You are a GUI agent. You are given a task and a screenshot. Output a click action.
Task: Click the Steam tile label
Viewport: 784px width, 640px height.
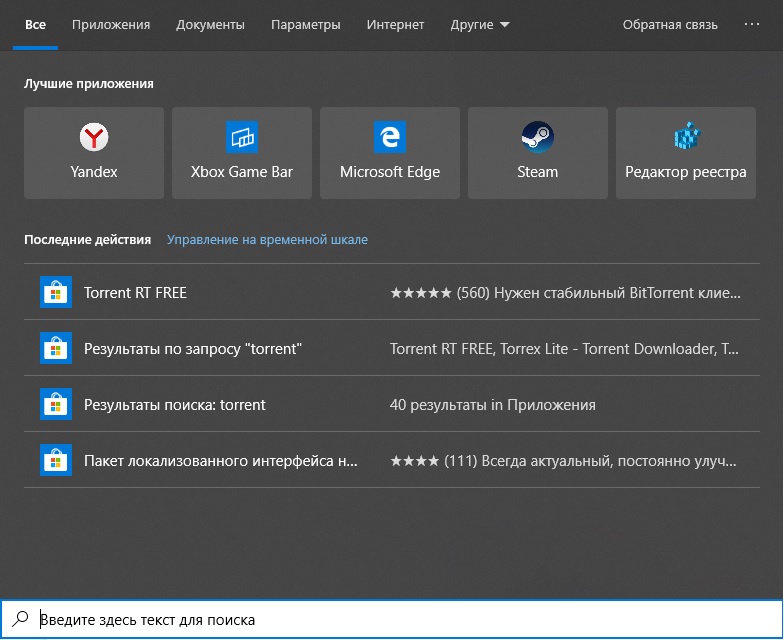click(538, 172)
